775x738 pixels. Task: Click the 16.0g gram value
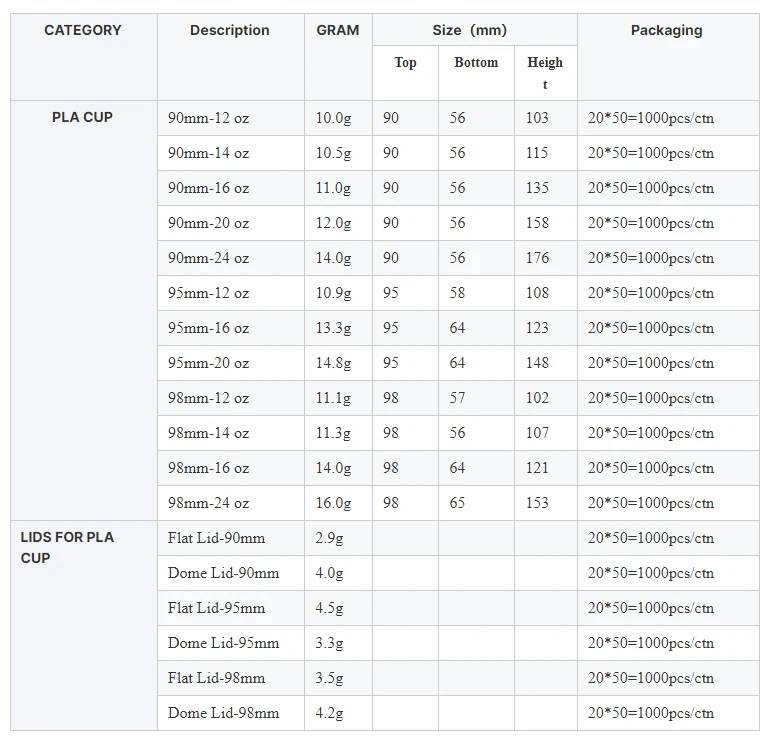click(334, 503)
